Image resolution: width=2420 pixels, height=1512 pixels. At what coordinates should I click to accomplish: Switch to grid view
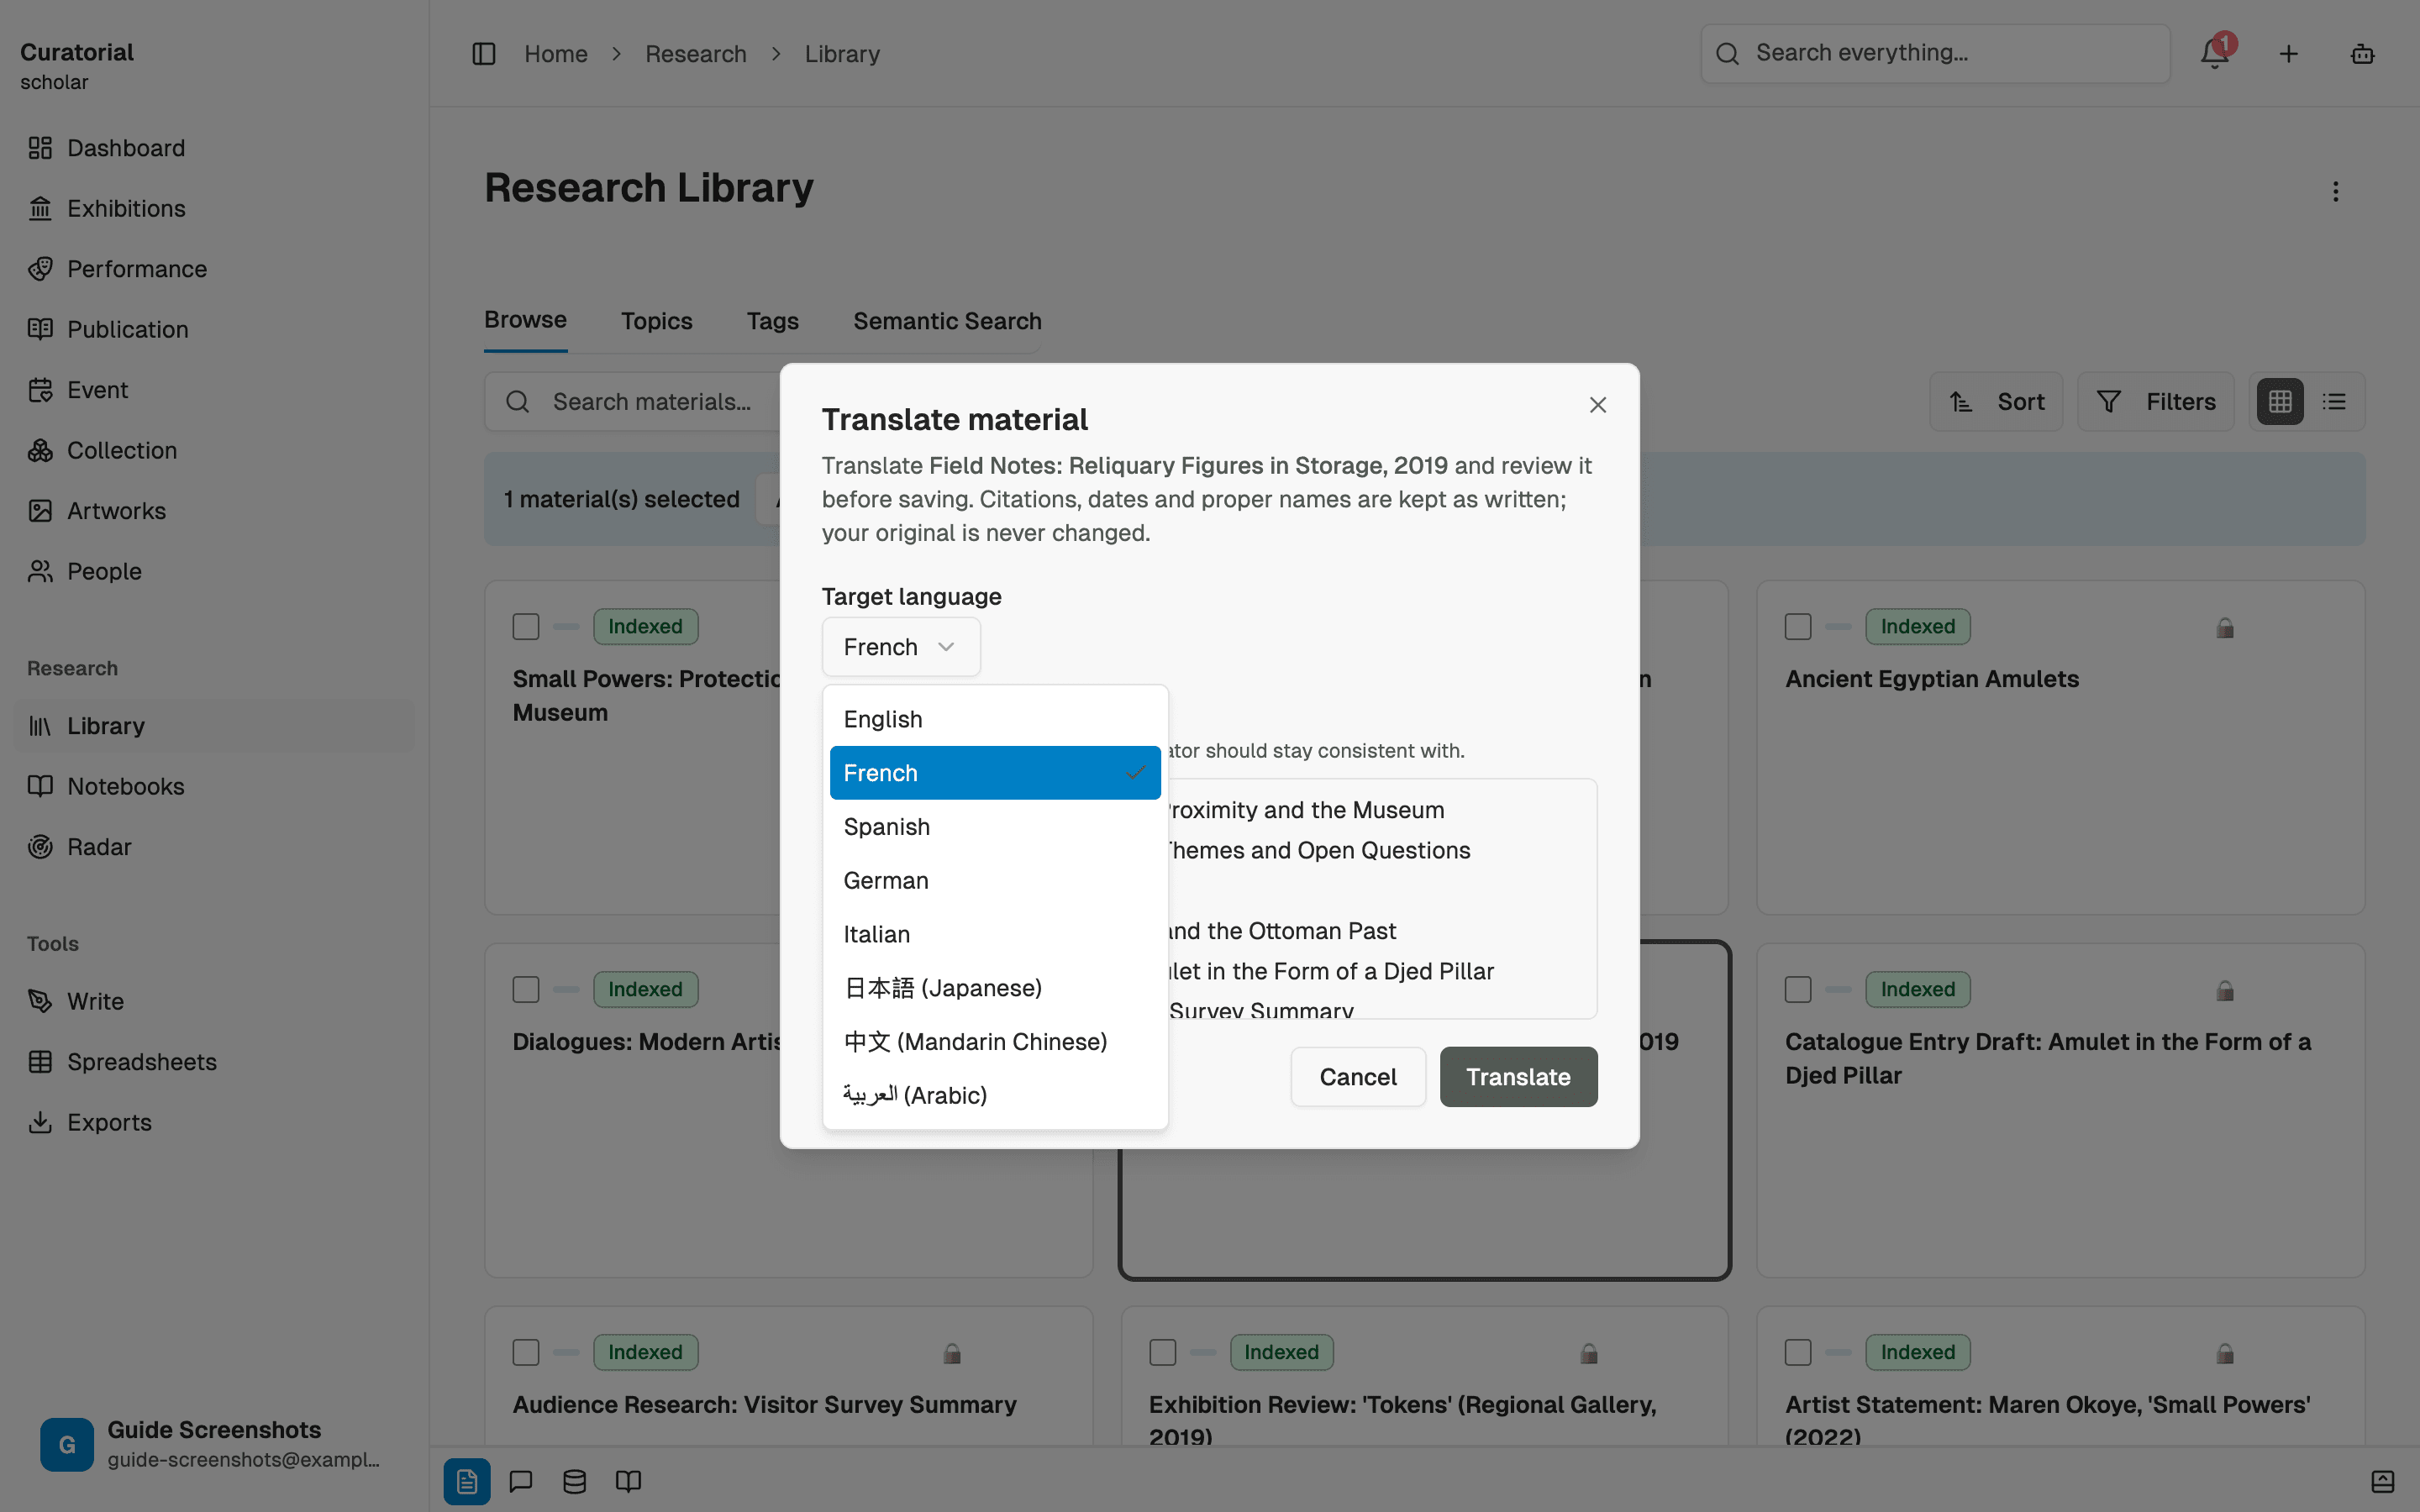coord(2280,402)
